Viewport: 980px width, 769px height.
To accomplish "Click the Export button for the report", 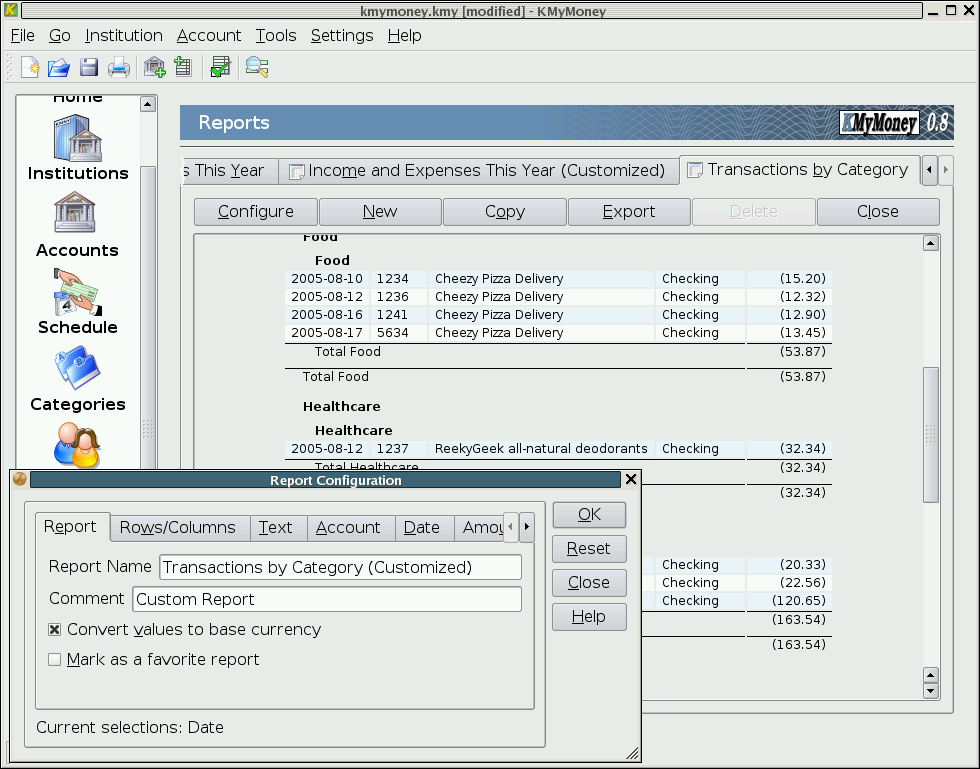I will [x=628, y=211].
